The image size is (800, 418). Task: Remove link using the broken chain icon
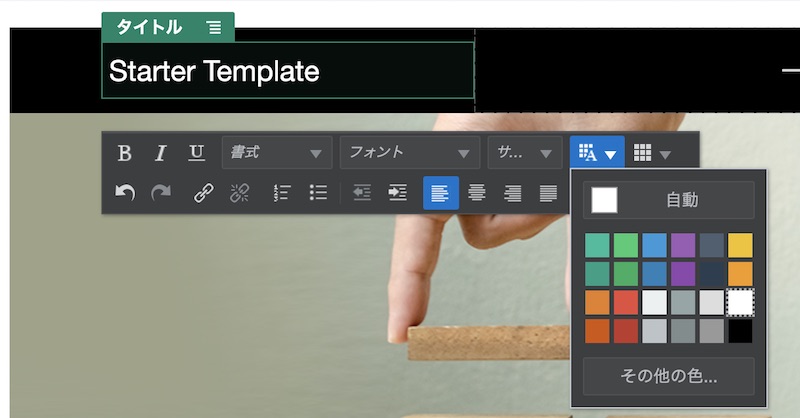240,193
